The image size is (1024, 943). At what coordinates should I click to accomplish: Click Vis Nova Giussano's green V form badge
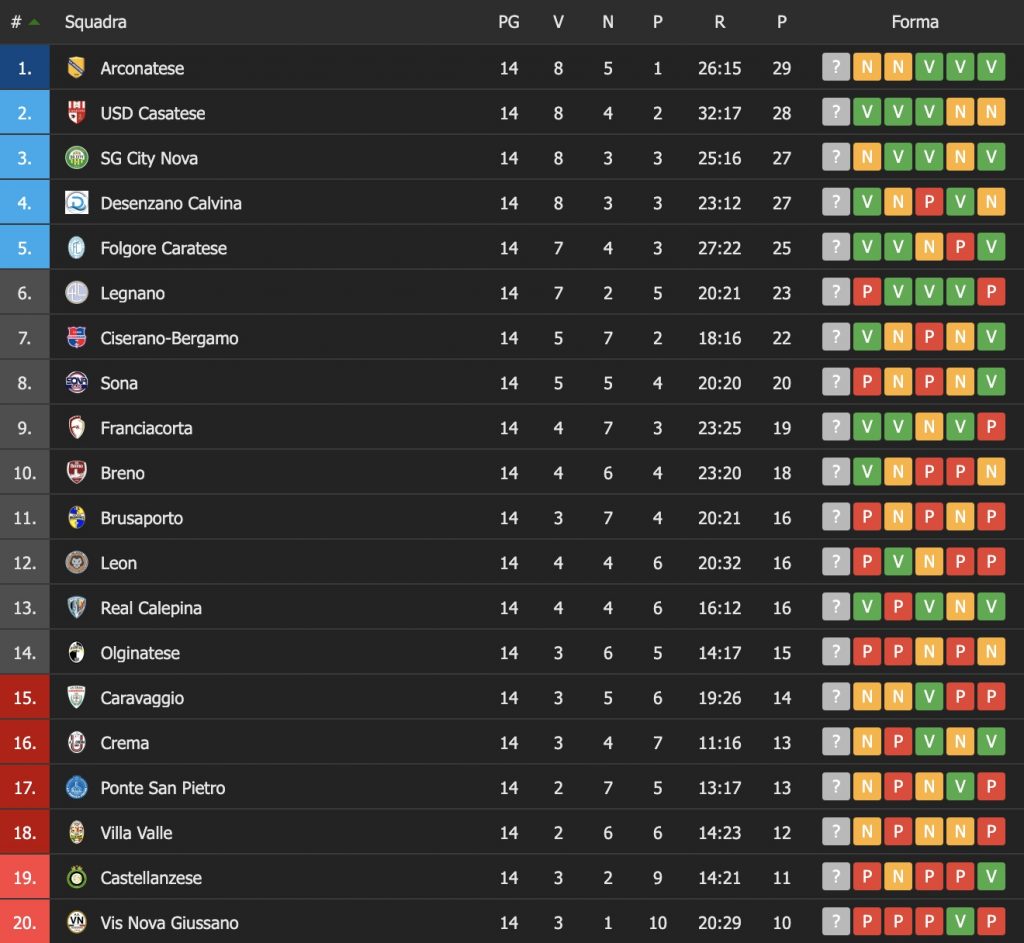pos(960,923)
